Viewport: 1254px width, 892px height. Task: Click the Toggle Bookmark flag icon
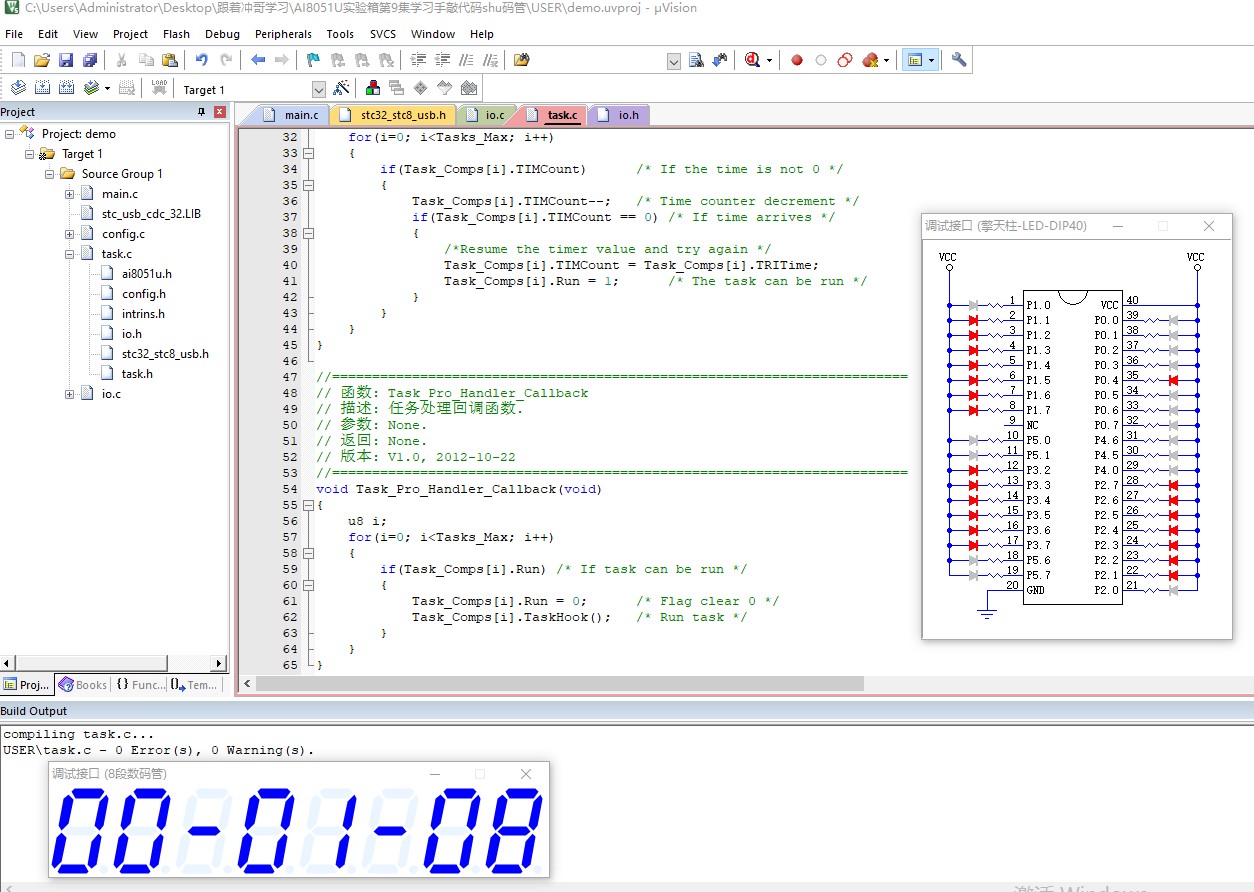314,60
